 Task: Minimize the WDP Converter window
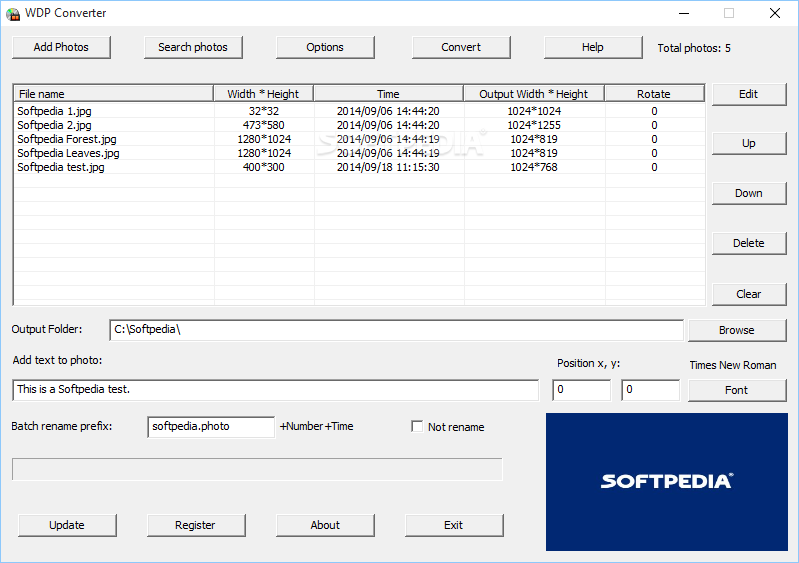tap(684, 13)
